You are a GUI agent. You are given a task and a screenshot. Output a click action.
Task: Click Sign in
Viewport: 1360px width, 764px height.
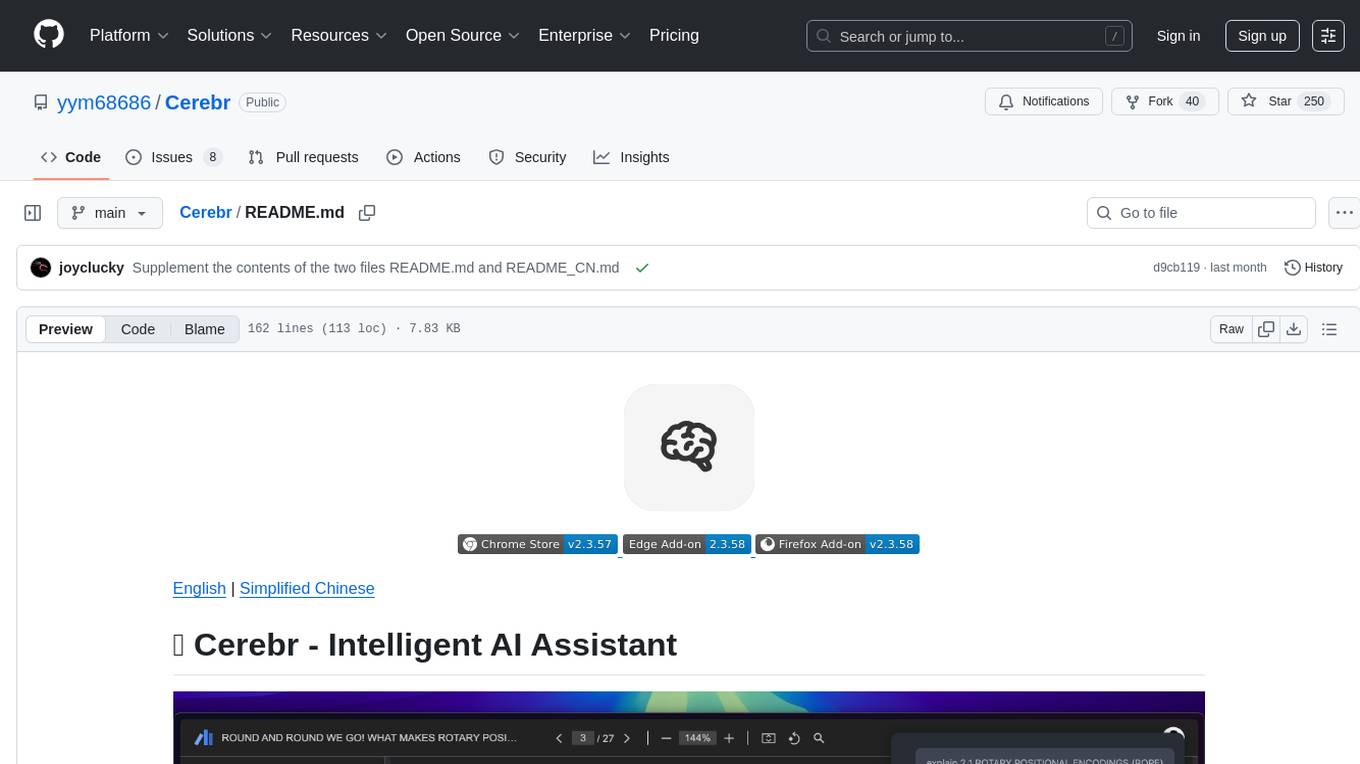pyautogui.click(x=1178, y=36)
